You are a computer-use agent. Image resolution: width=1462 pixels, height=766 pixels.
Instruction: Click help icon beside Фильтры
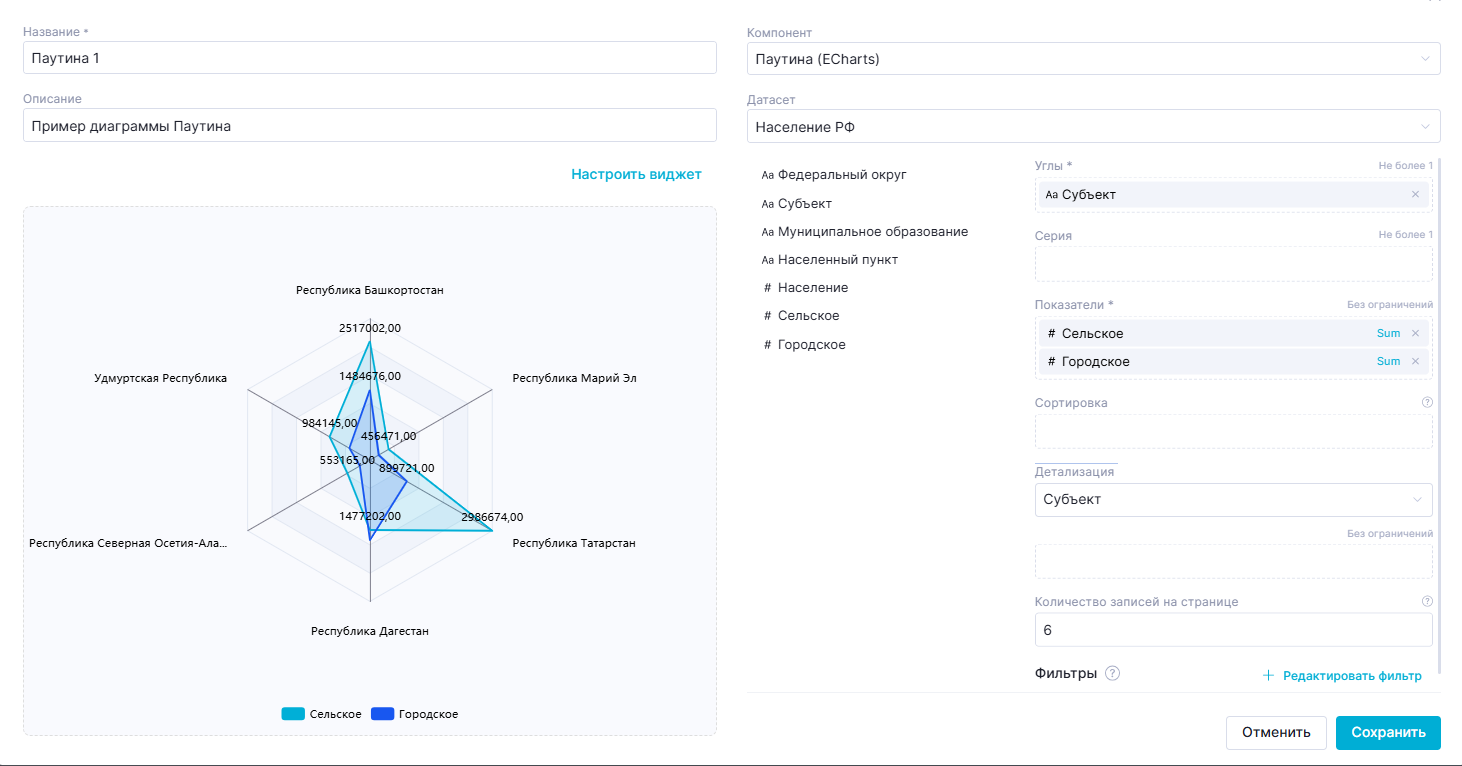(x=1112, y=674)
